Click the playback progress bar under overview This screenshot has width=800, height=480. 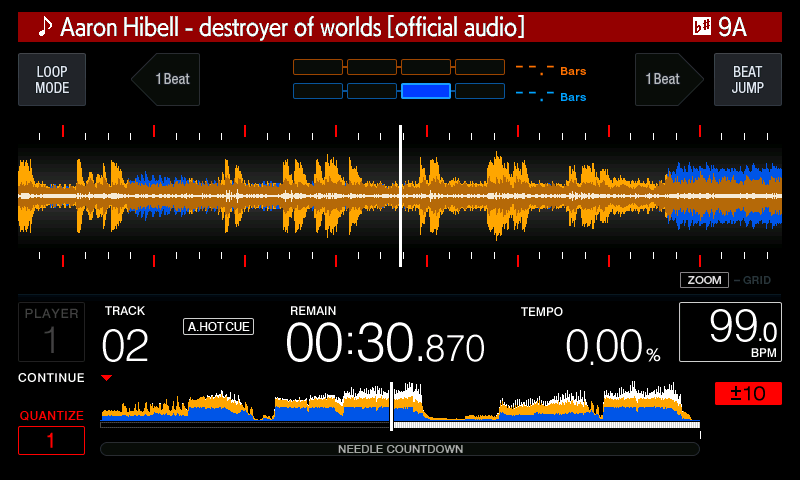(400, 425)
